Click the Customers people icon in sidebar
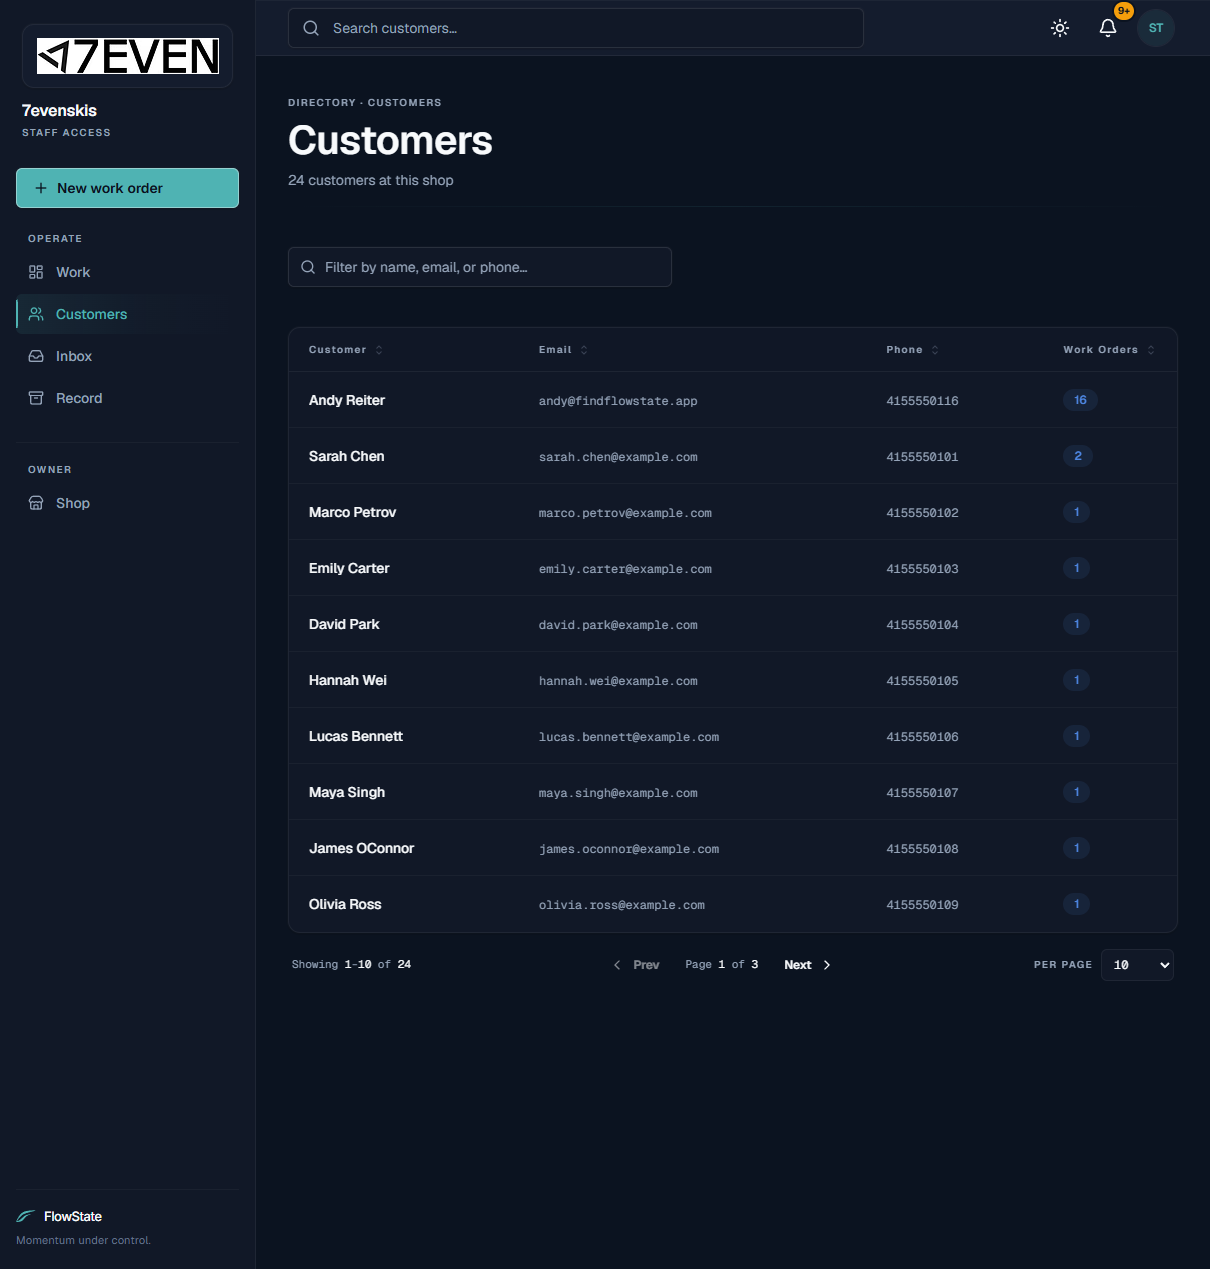1210x1269 pixels. point(36,314)
